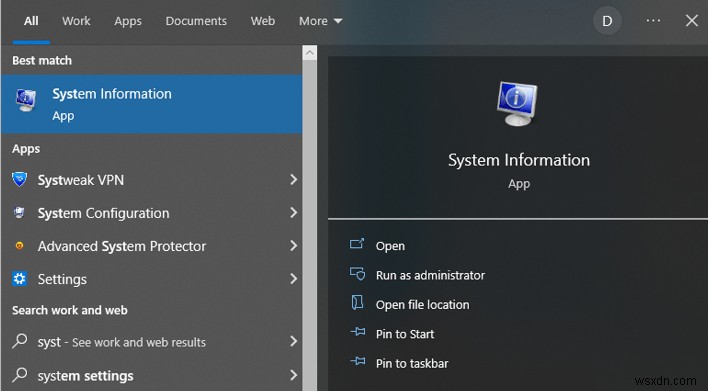Choose Run as administrator
Screen dimensions: 708x391
(430, 275)
